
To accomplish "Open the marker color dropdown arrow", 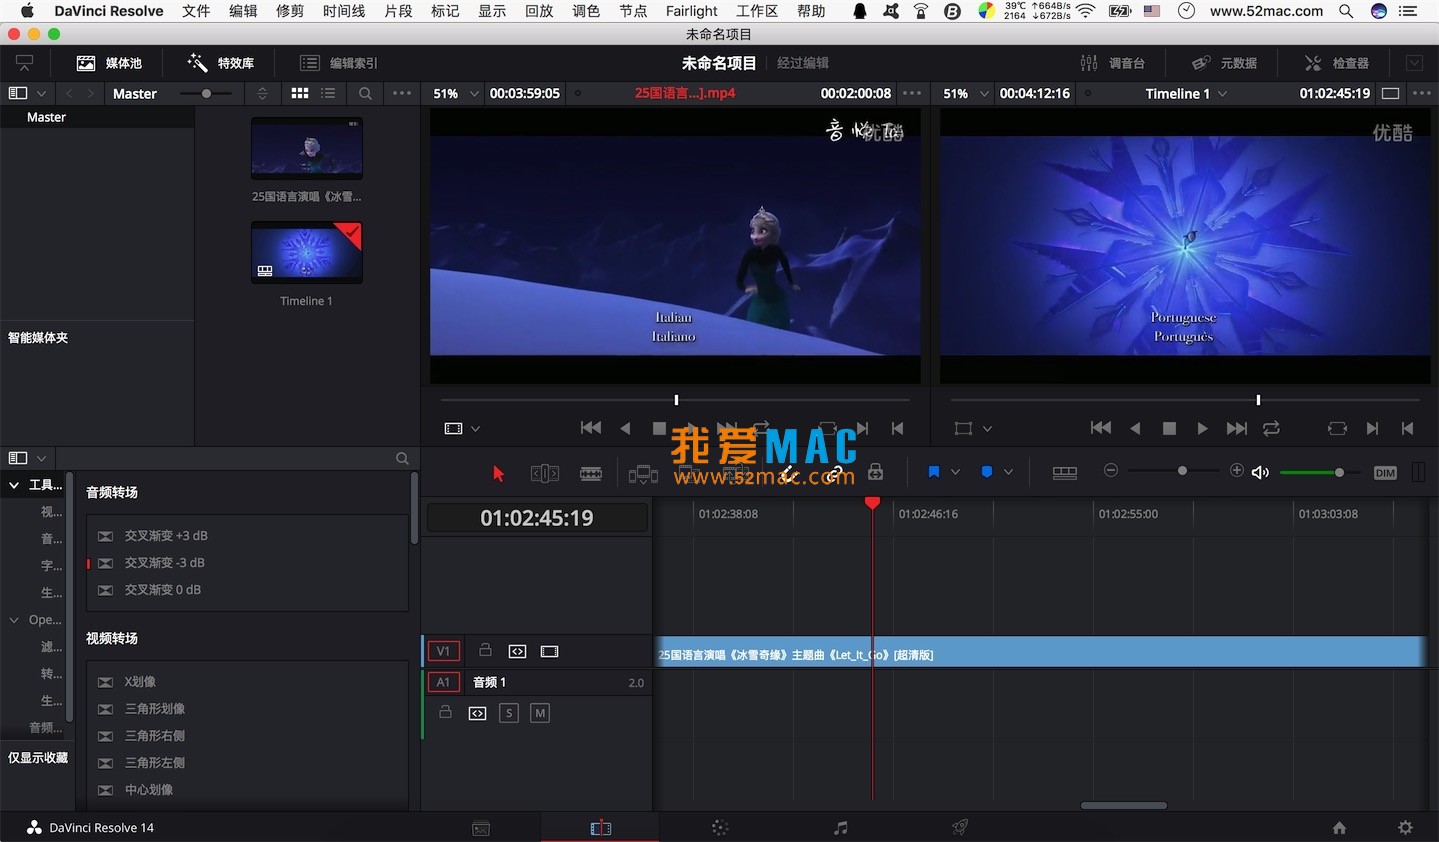I will [1008, 472].
